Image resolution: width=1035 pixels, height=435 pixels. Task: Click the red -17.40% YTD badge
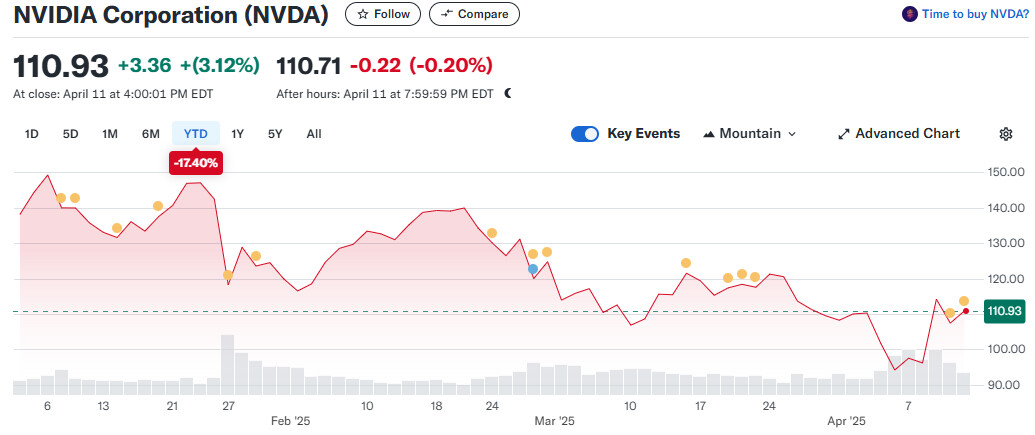coord(196,161)
